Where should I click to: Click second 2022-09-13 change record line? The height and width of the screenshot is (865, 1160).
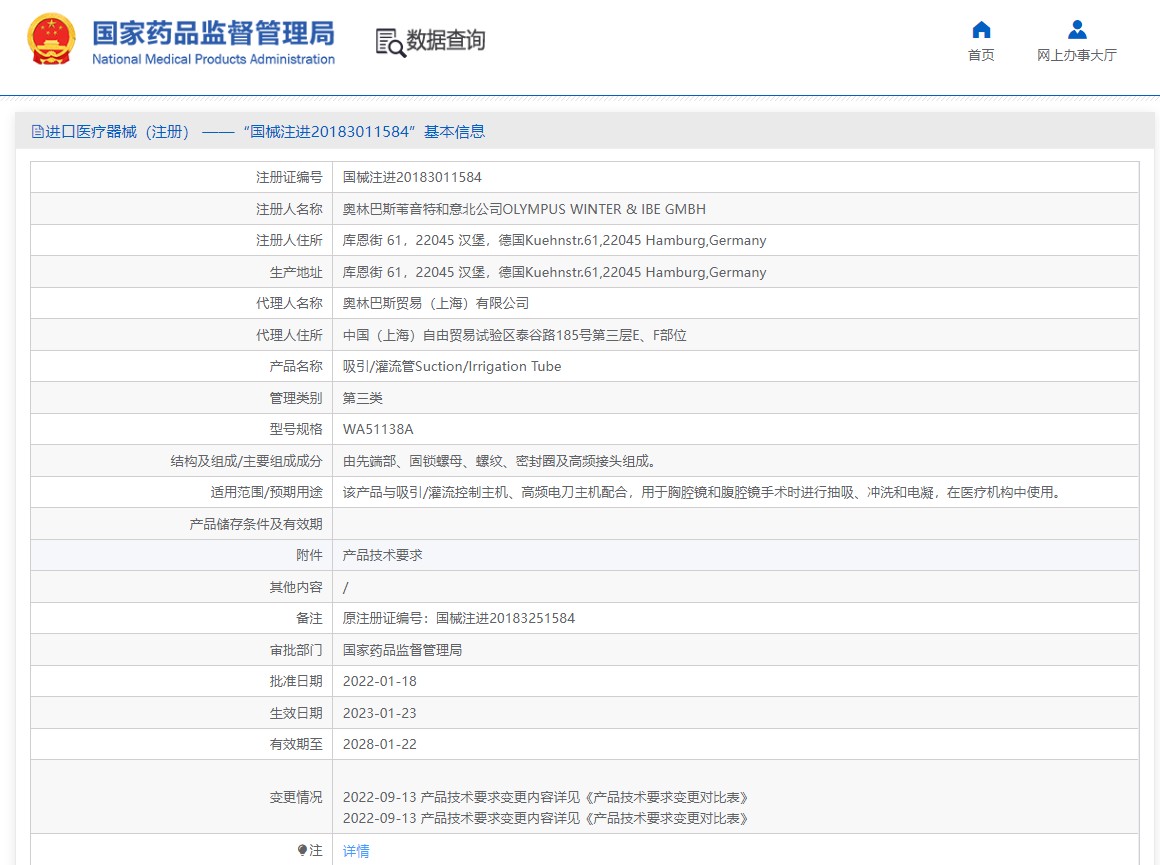point(545,818)
